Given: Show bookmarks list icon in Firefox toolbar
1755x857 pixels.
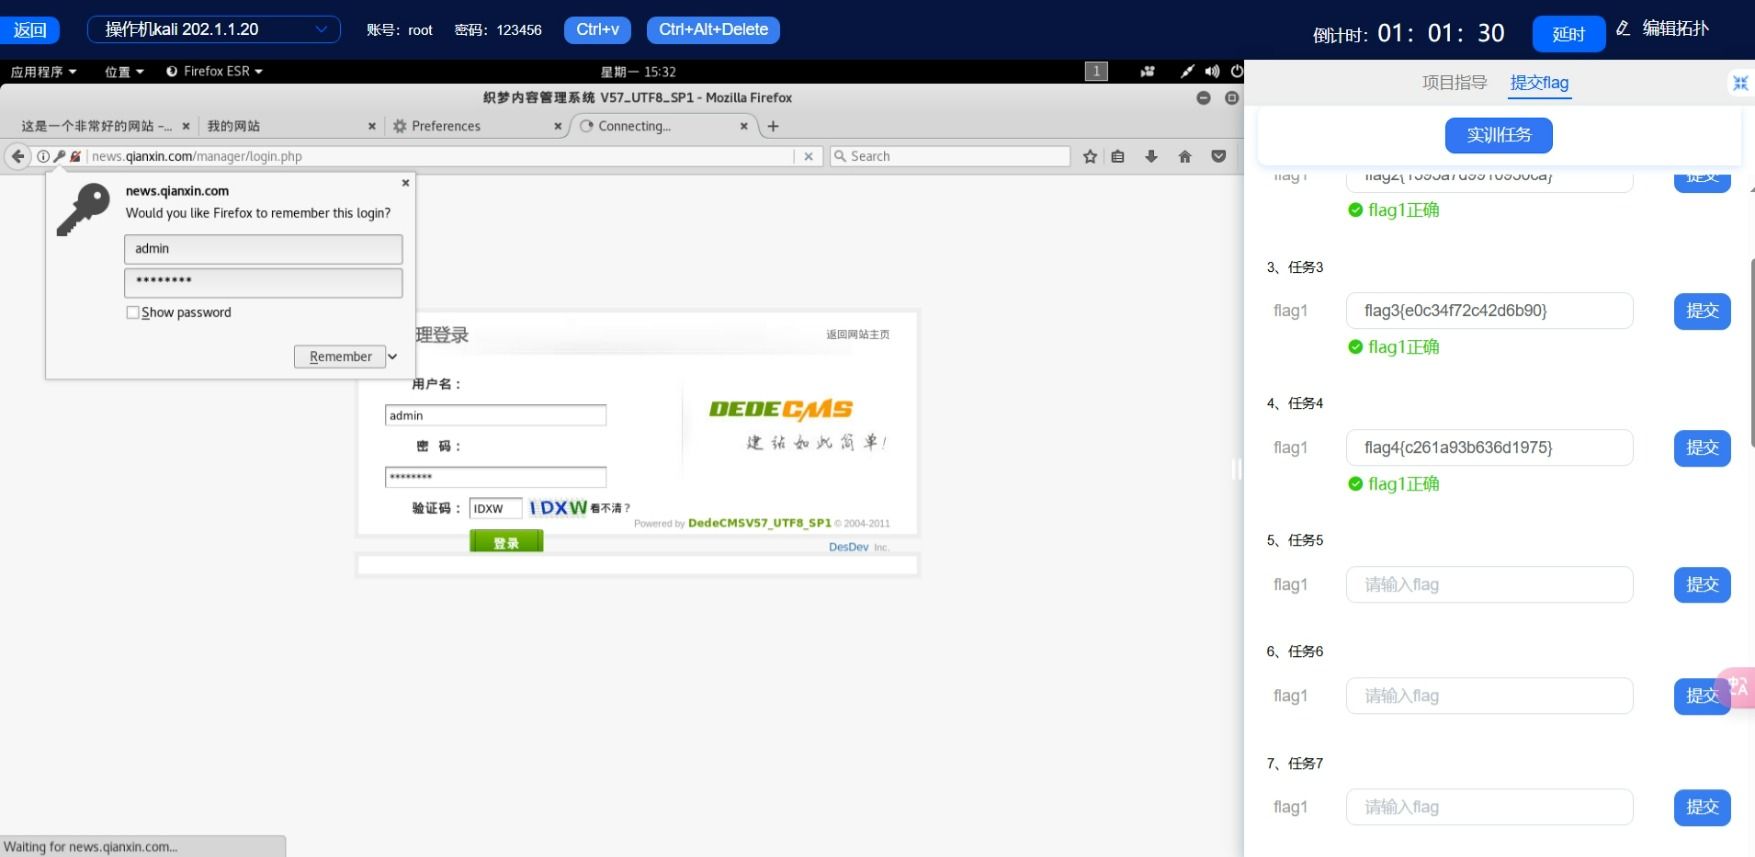Looking at the screenshot, I should [1118, 156].
